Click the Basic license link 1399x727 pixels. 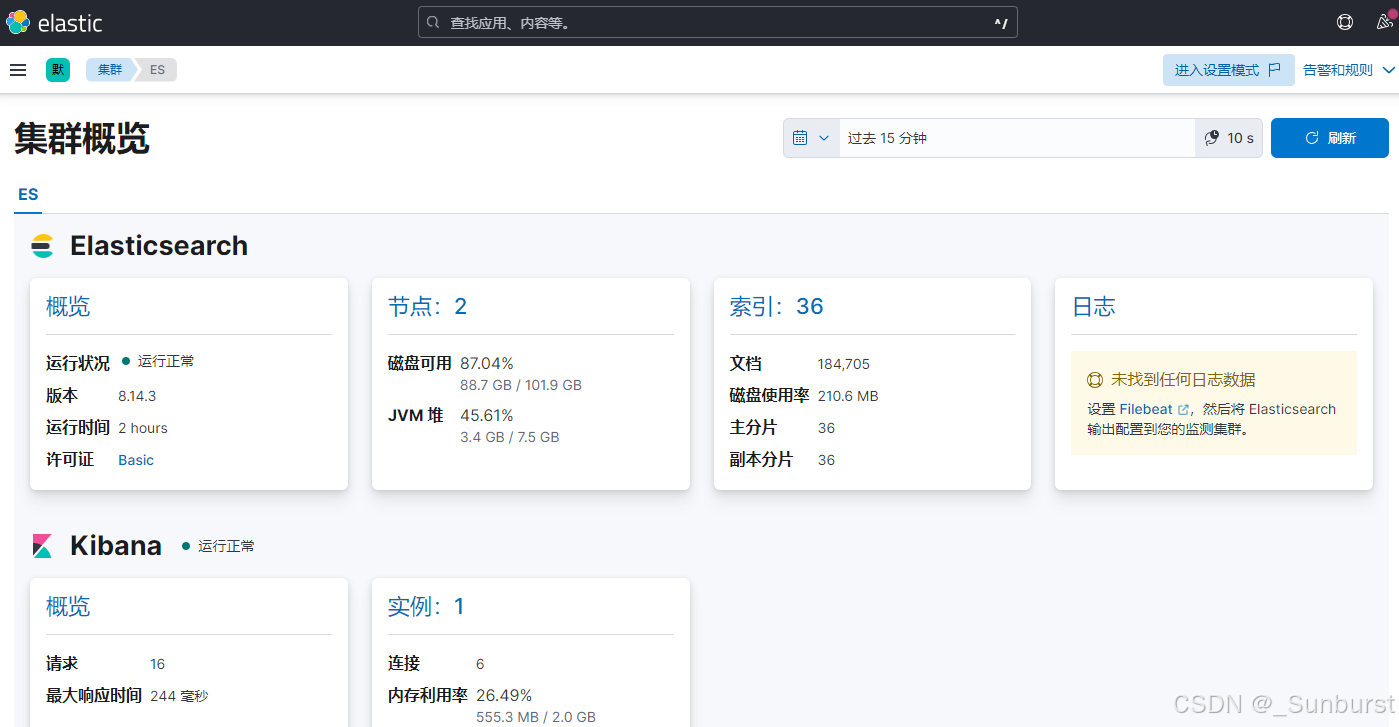tap(136, 460)
